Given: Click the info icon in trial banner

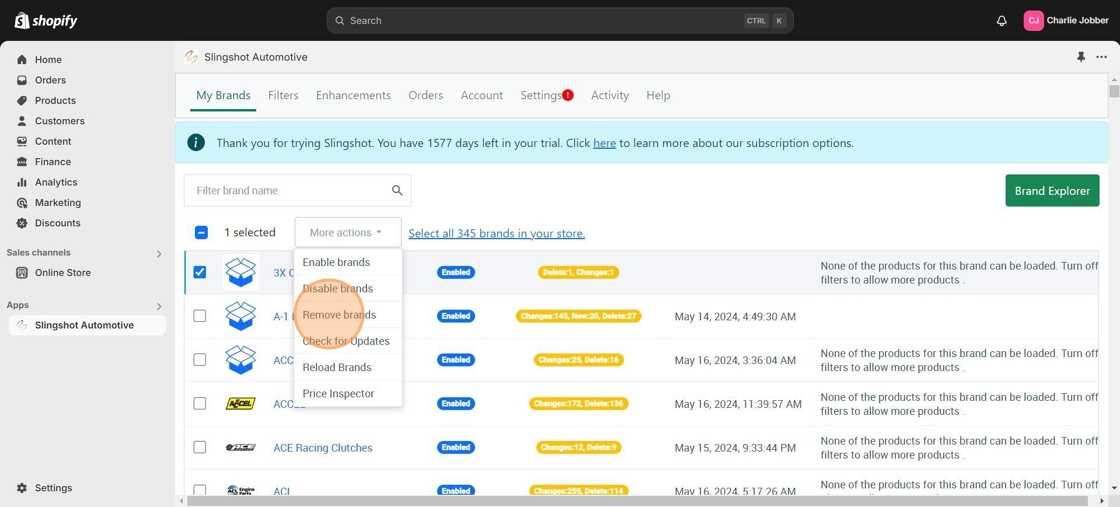Looking at the screenshot, I should (196, 142).
